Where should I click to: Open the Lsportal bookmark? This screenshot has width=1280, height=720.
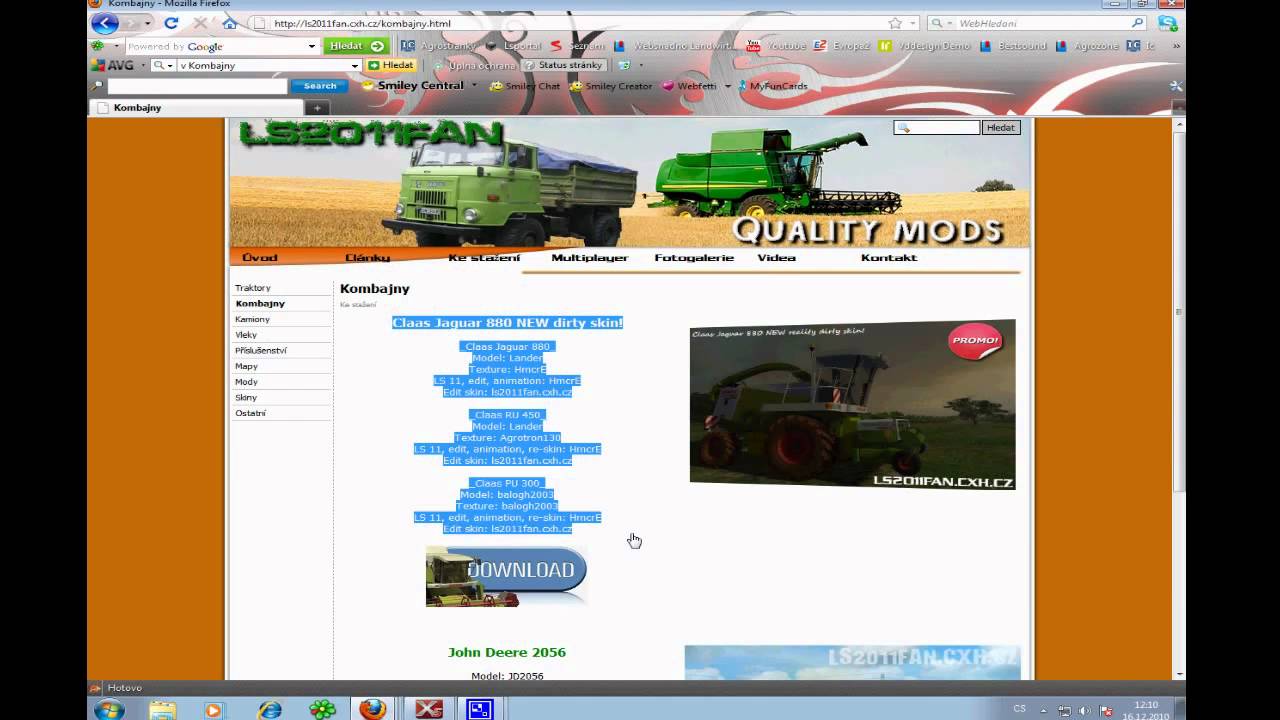coord(514,46)
